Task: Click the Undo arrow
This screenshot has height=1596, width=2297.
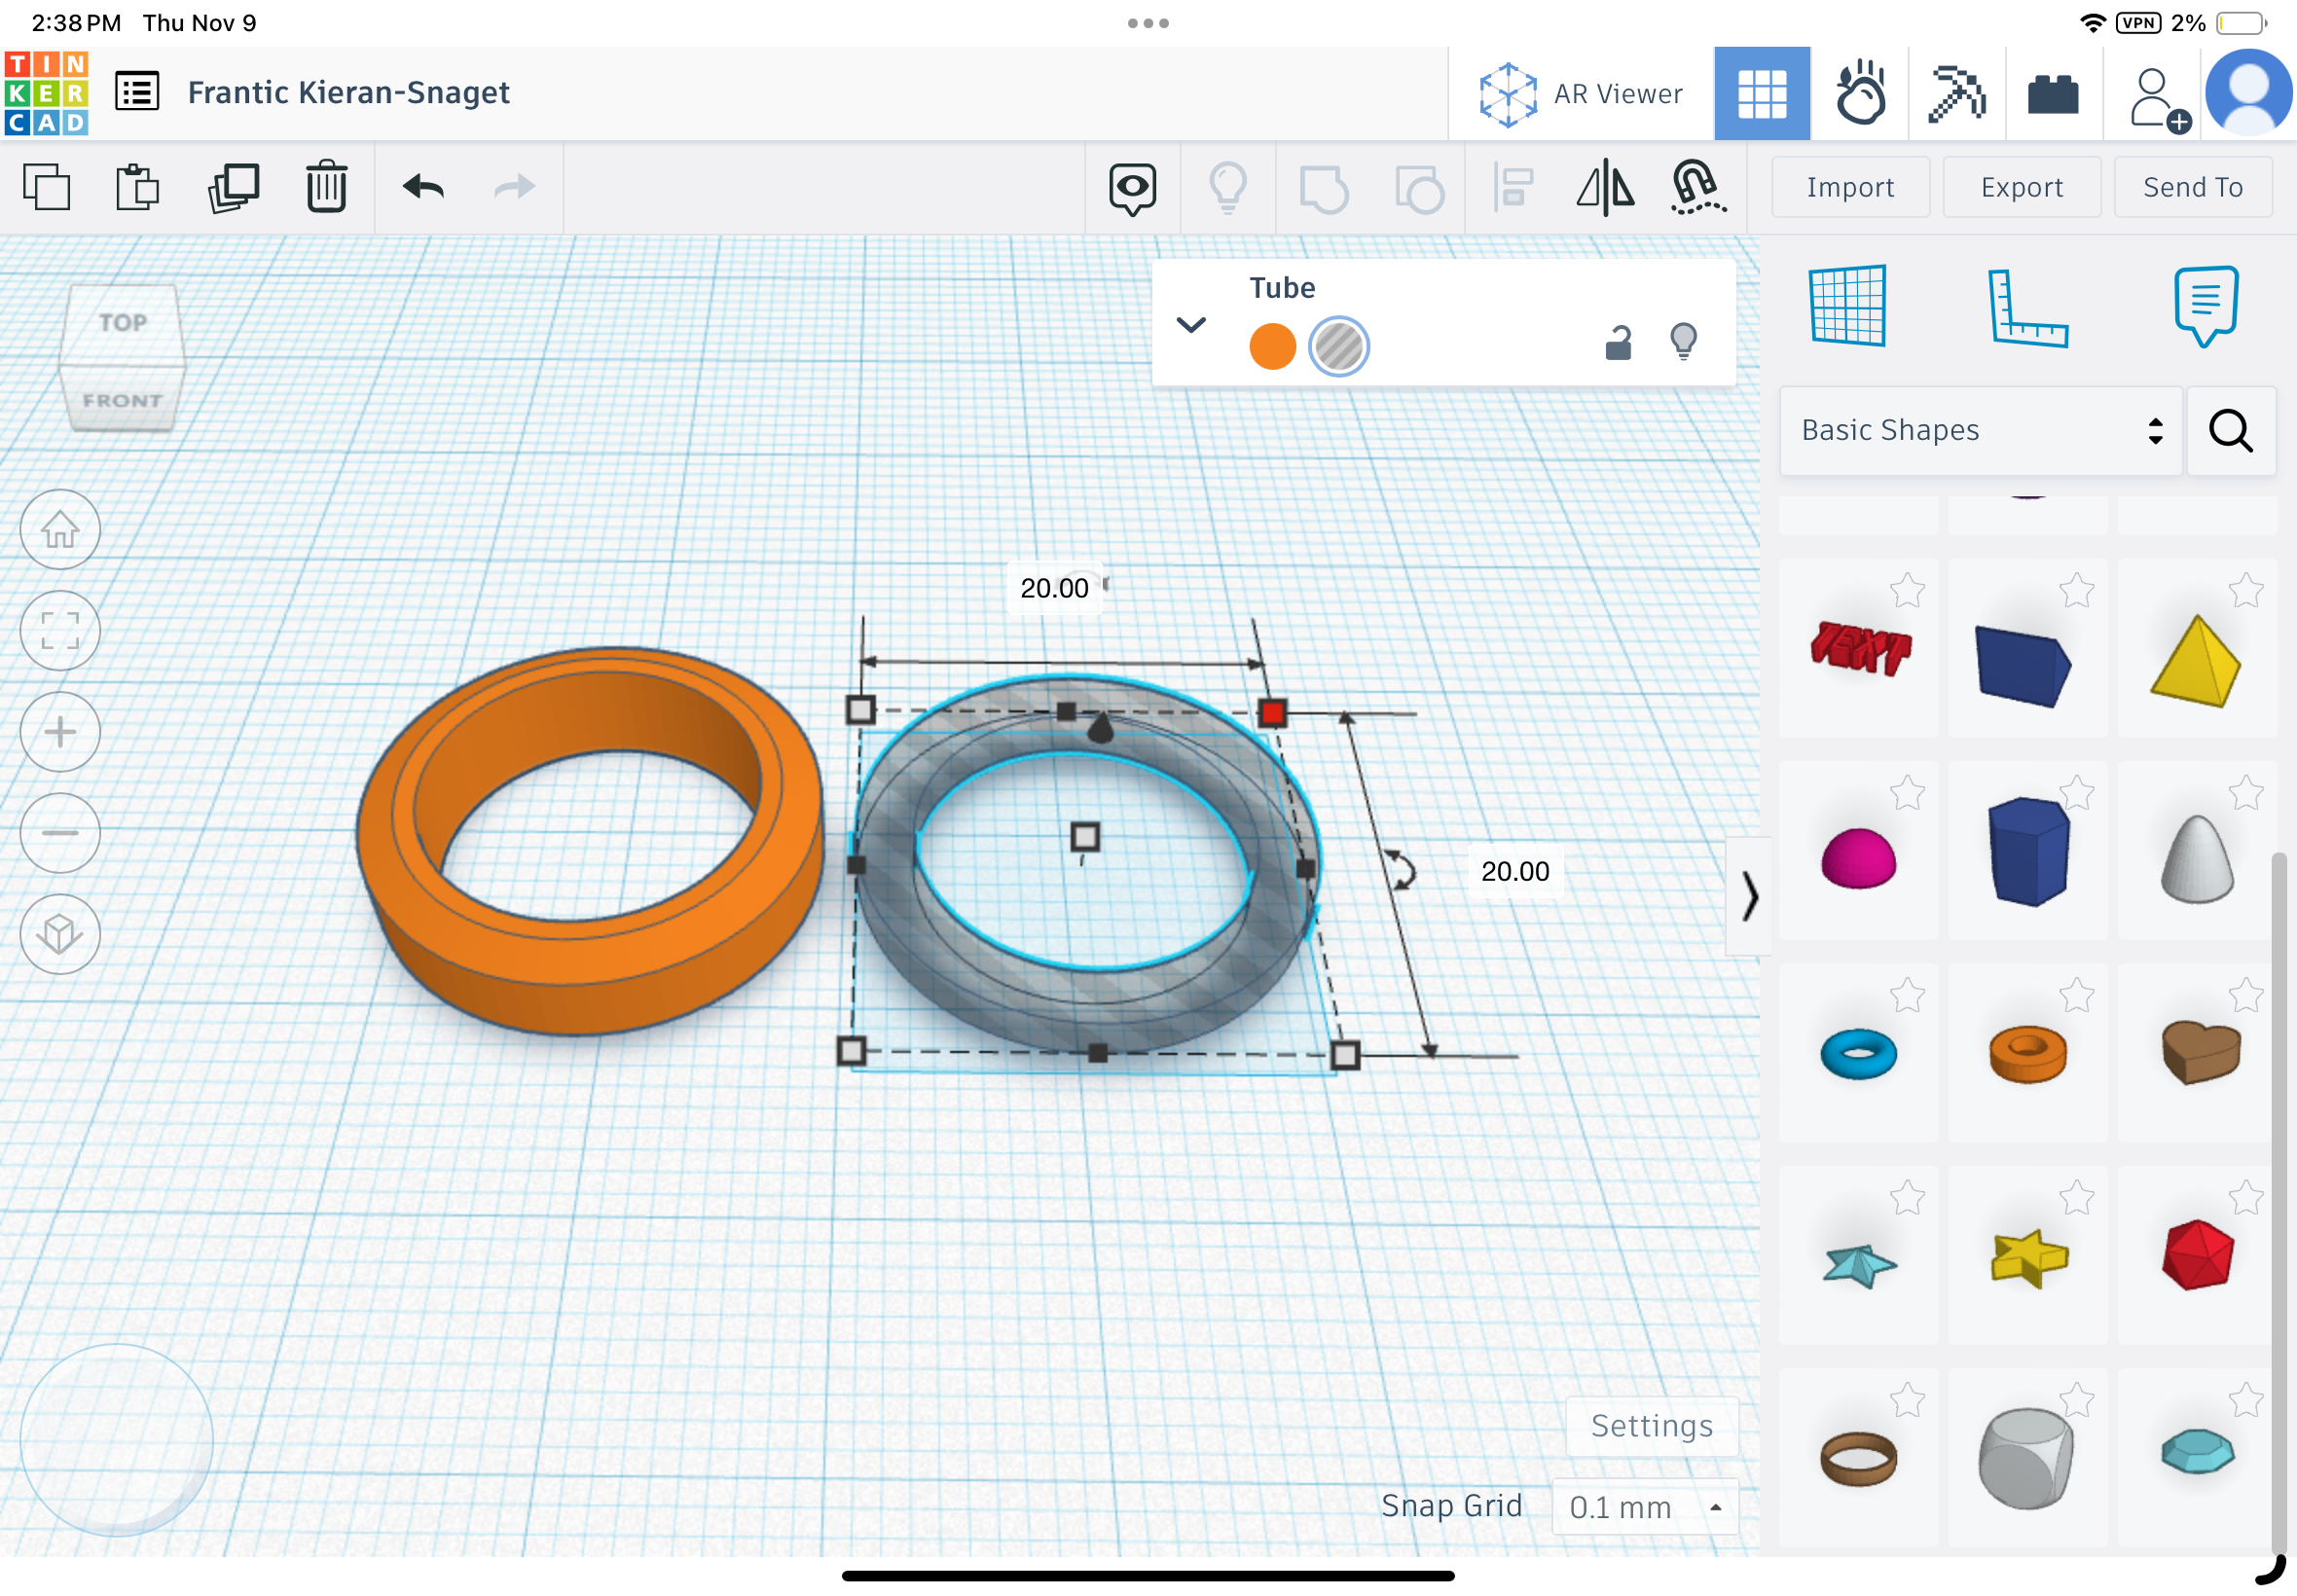Action: (423, 187)
